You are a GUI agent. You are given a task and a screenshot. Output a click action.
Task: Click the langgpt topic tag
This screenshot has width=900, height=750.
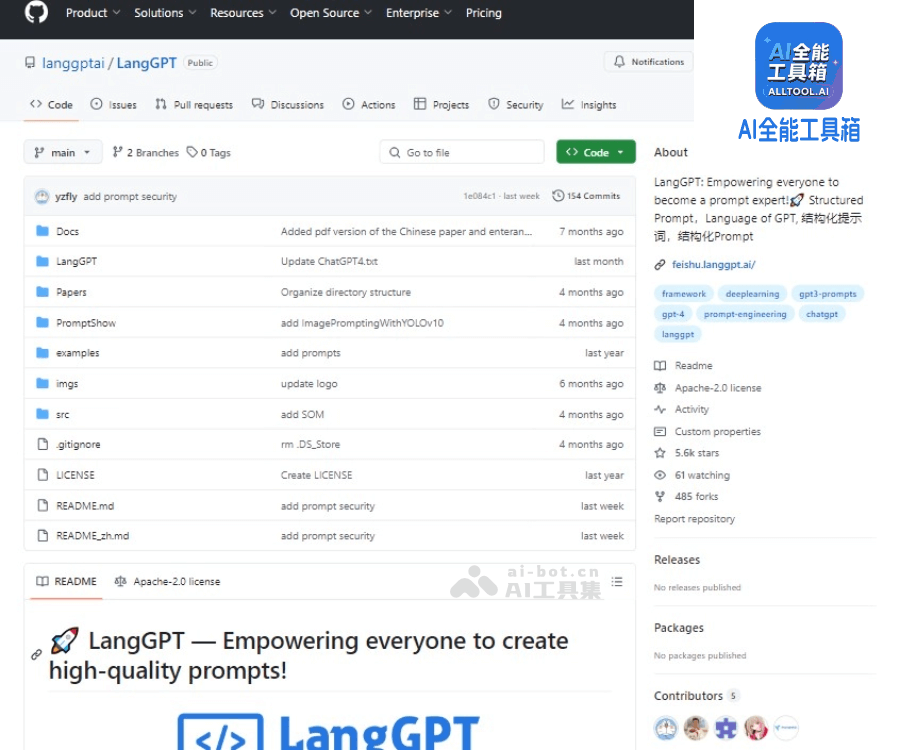tap(678, 334)
